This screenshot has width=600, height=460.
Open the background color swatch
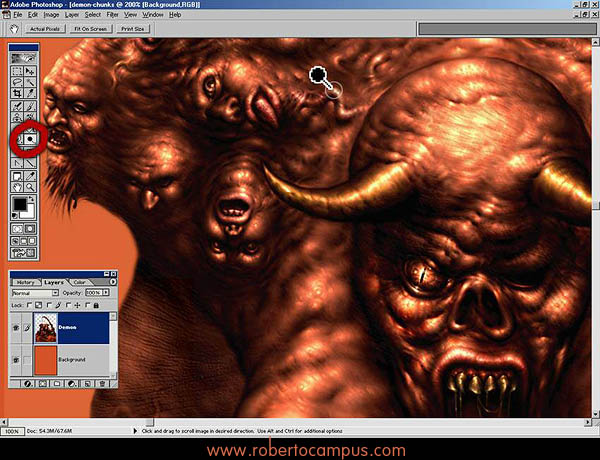coord(29,213)
